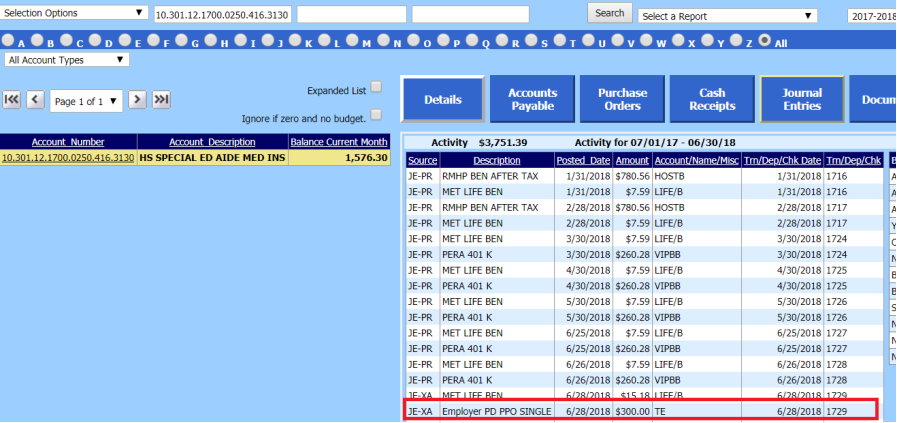View the Journal Entries tab
This screenshot has height=423, width=897.
click(x=801, y=99)
